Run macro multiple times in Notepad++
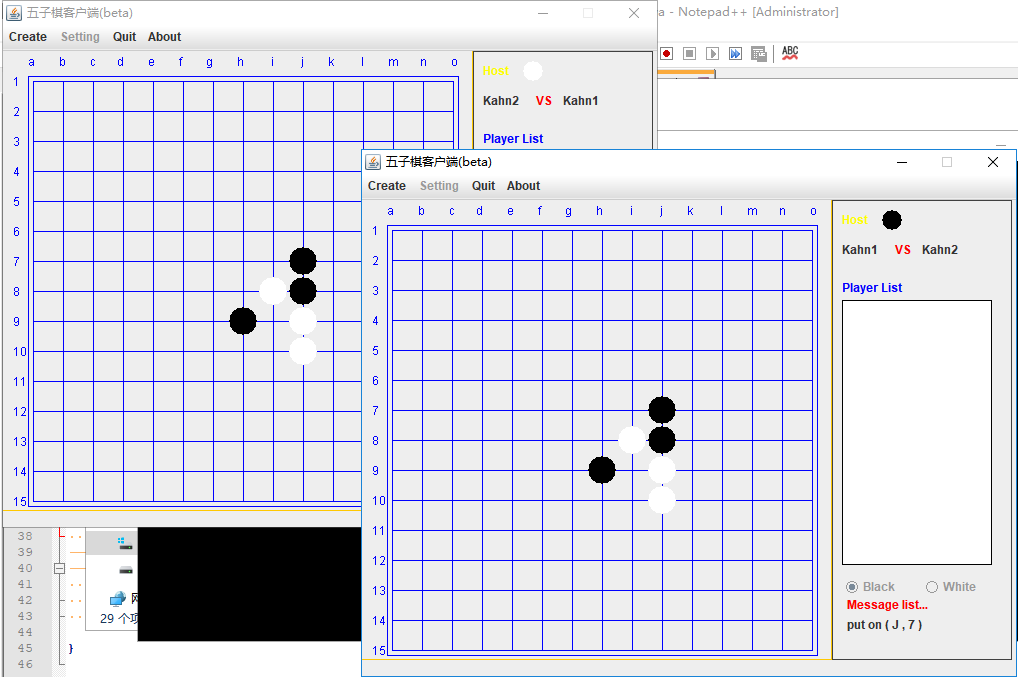Viewport: 1018px width, 677px height. [735, 54]
